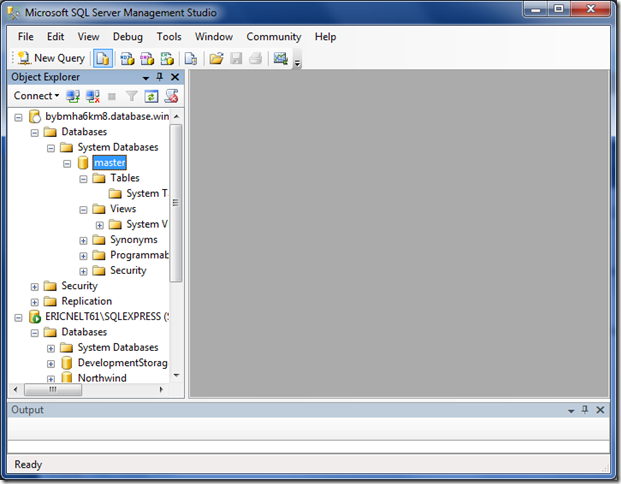This screenshot has height=484, width=621.
Task: Open the Edit menu
Action: 55,37
